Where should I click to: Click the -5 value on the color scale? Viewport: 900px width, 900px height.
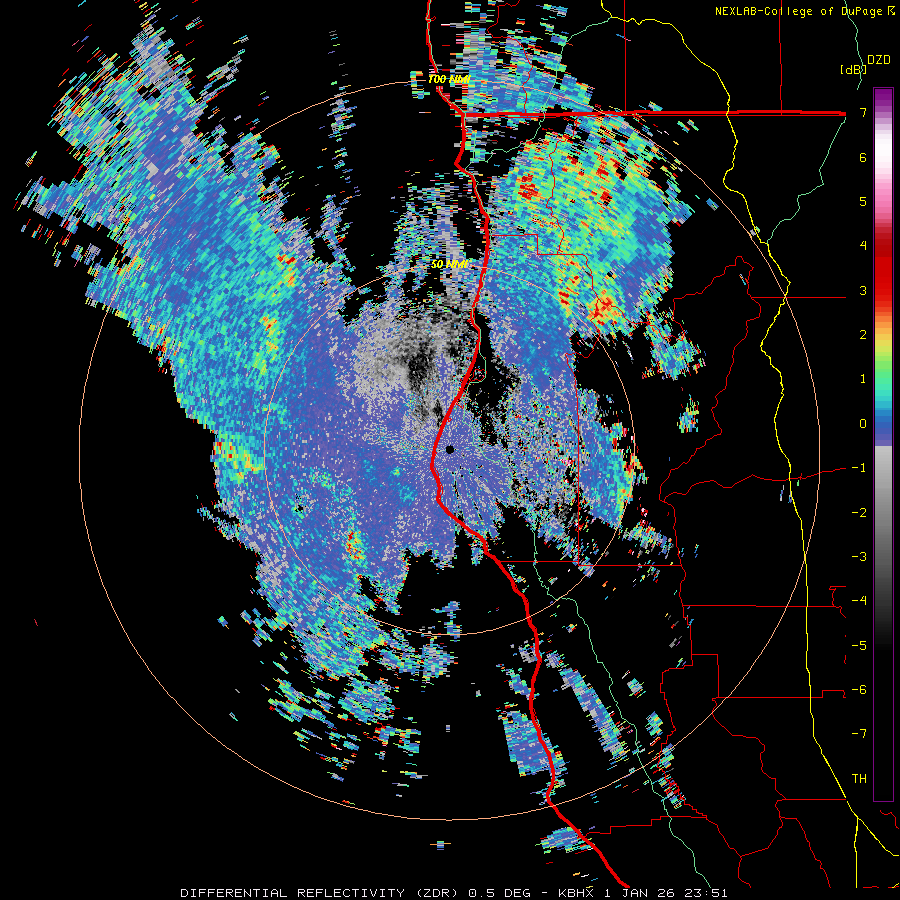pos(859,646)
